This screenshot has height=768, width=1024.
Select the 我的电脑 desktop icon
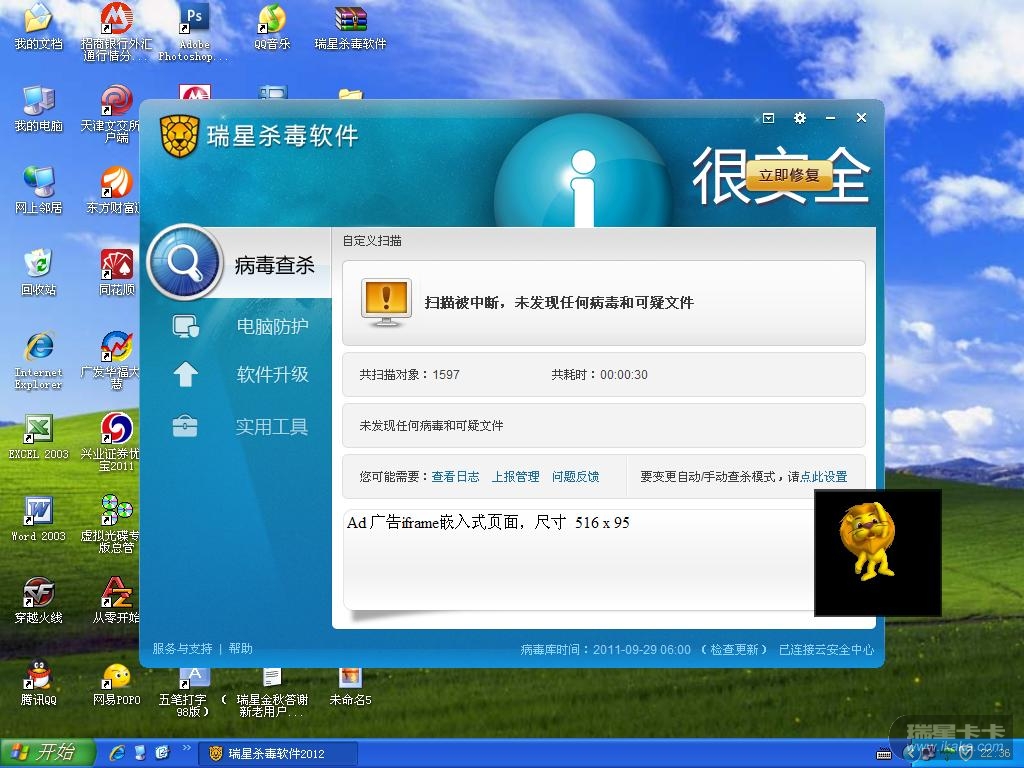[x=38, y=108]
